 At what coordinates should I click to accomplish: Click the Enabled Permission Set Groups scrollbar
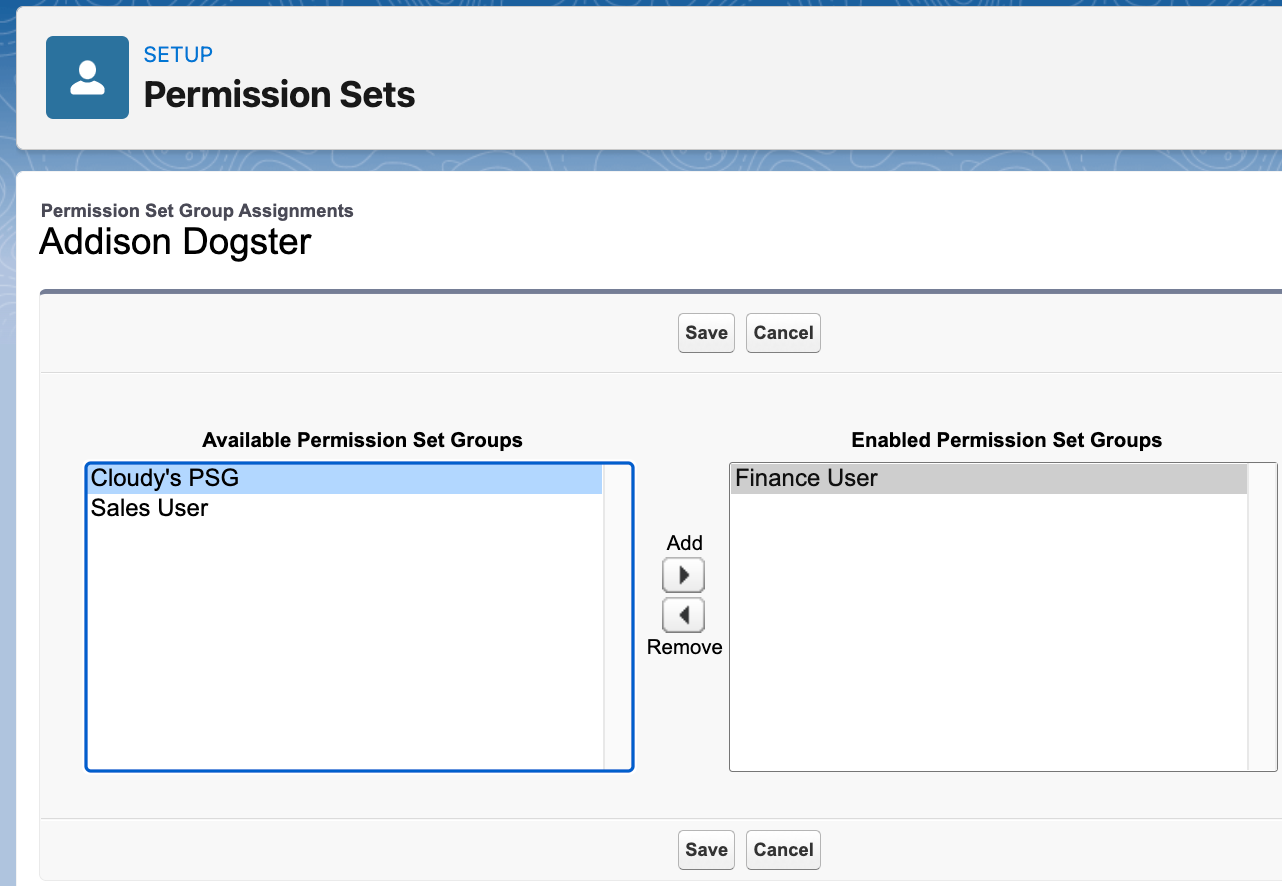pos(1262,615)
